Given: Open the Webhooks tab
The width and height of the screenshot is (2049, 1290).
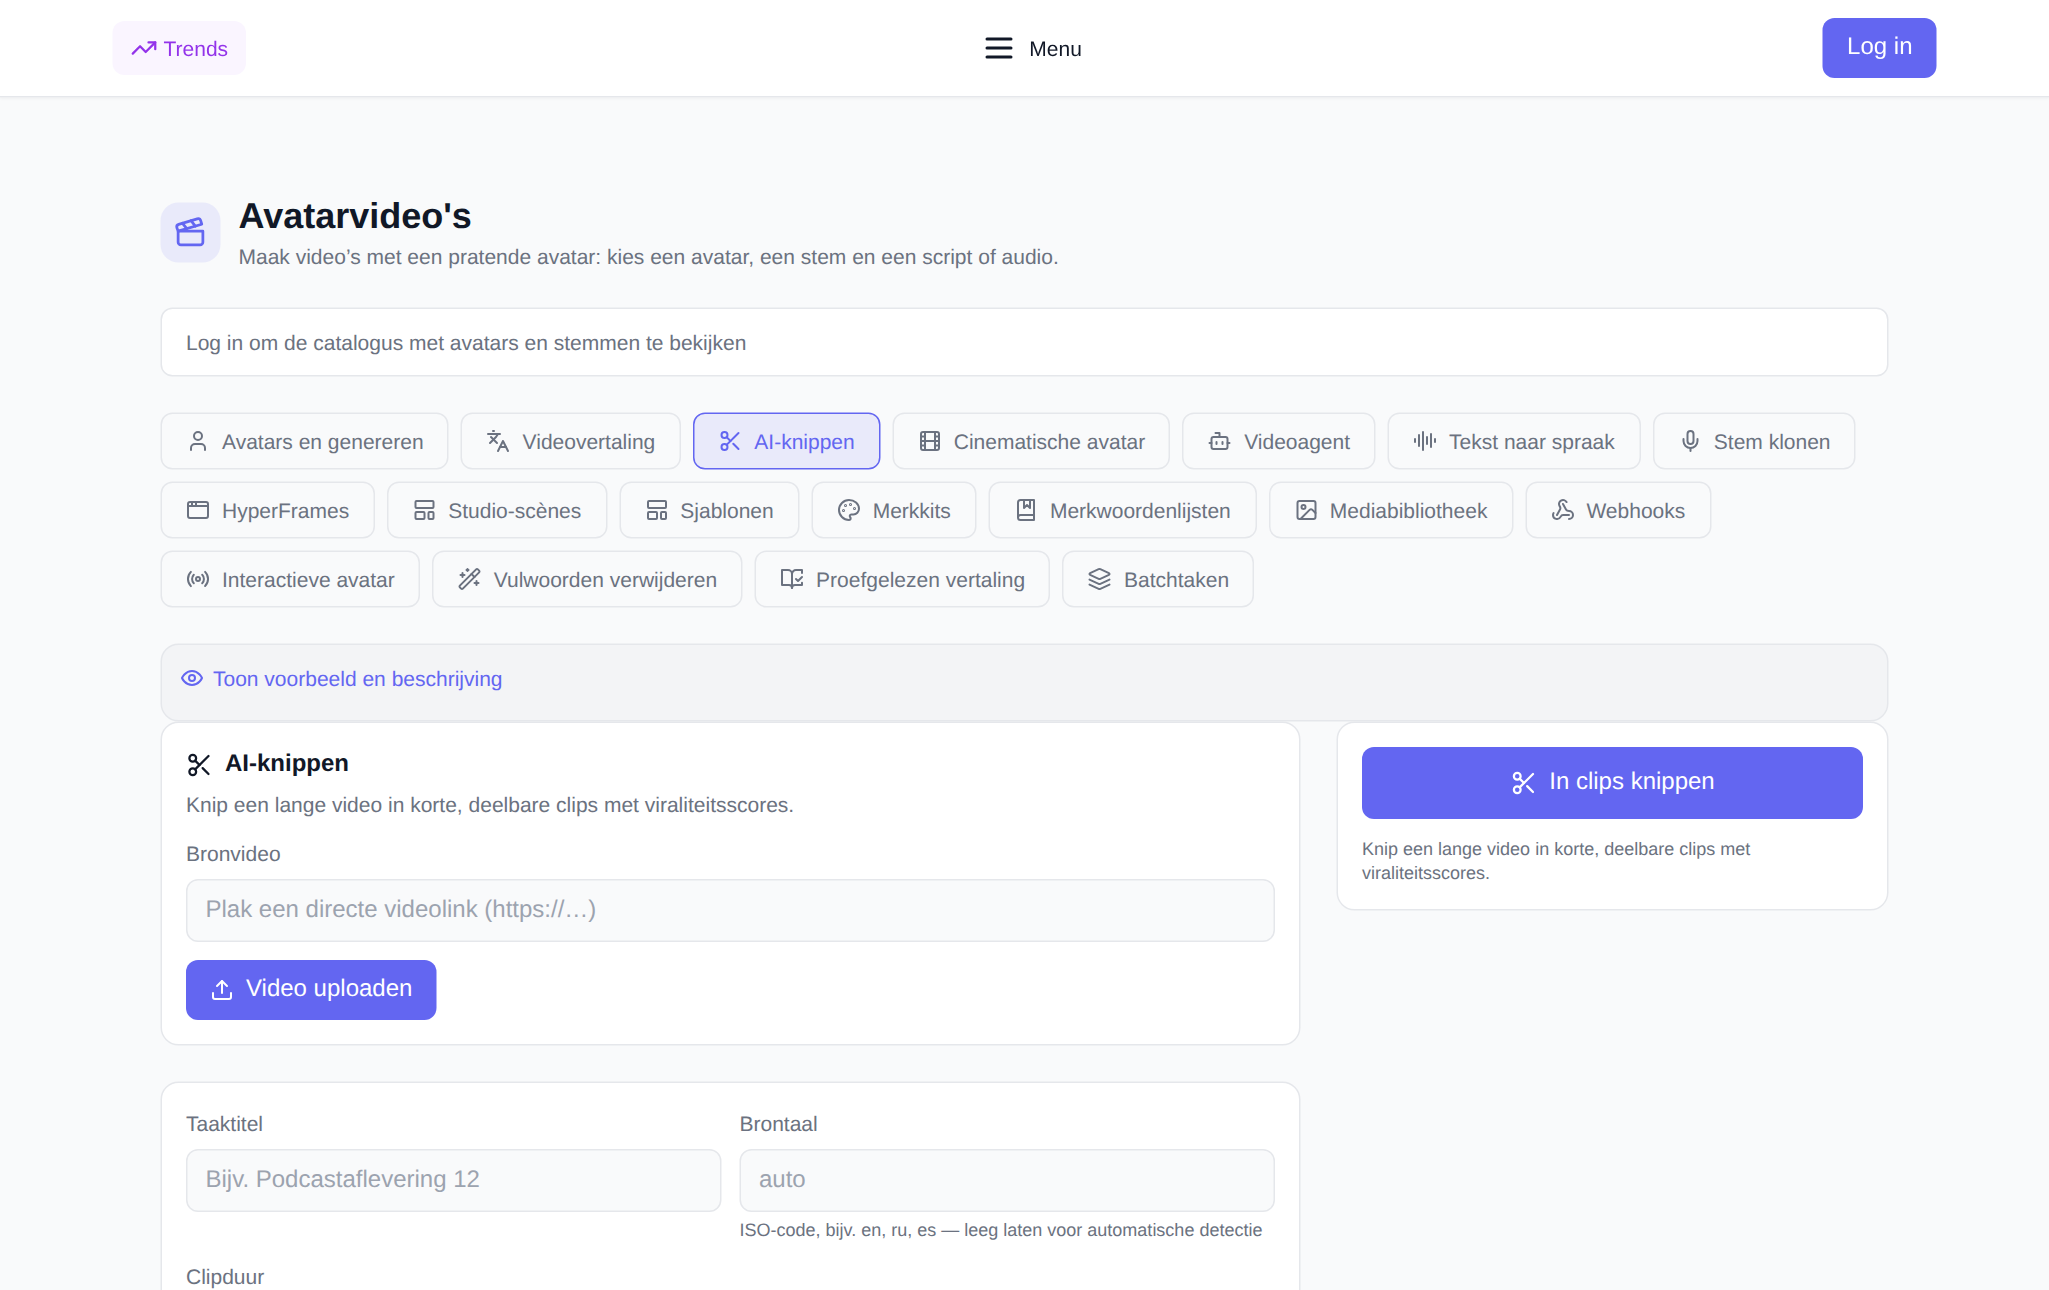Looking at the screenshot, I should coord(1617,510).
